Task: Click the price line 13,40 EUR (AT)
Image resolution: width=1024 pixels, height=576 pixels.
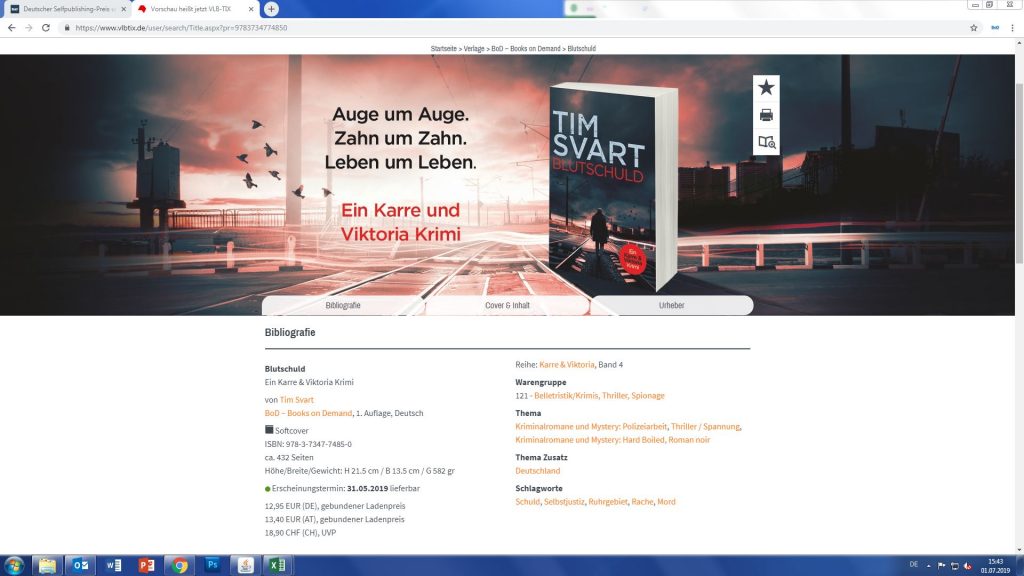Action: click(334, 520)
